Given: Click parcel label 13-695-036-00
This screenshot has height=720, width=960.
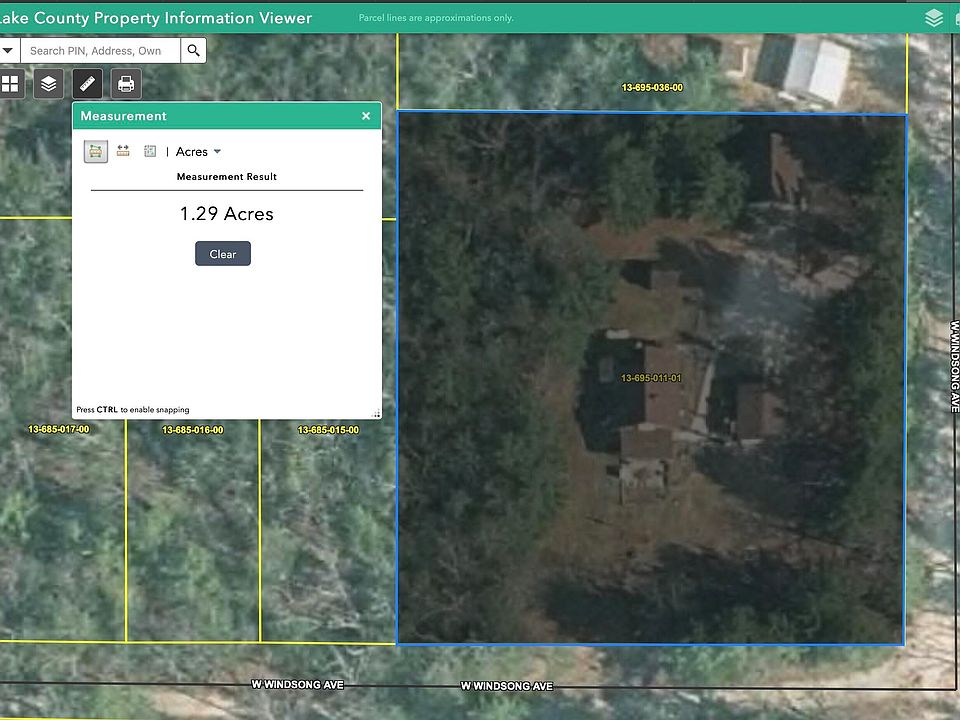Looking at the screenshot, I should click(652, 88).
